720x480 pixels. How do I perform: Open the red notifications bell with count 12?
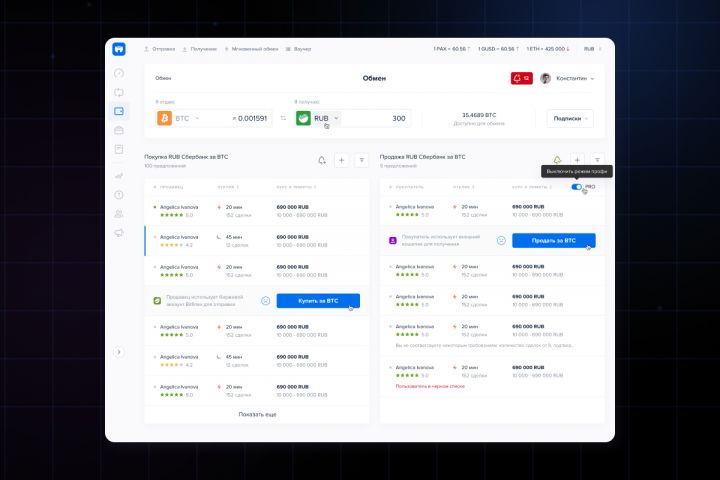(x=522, y=79)
